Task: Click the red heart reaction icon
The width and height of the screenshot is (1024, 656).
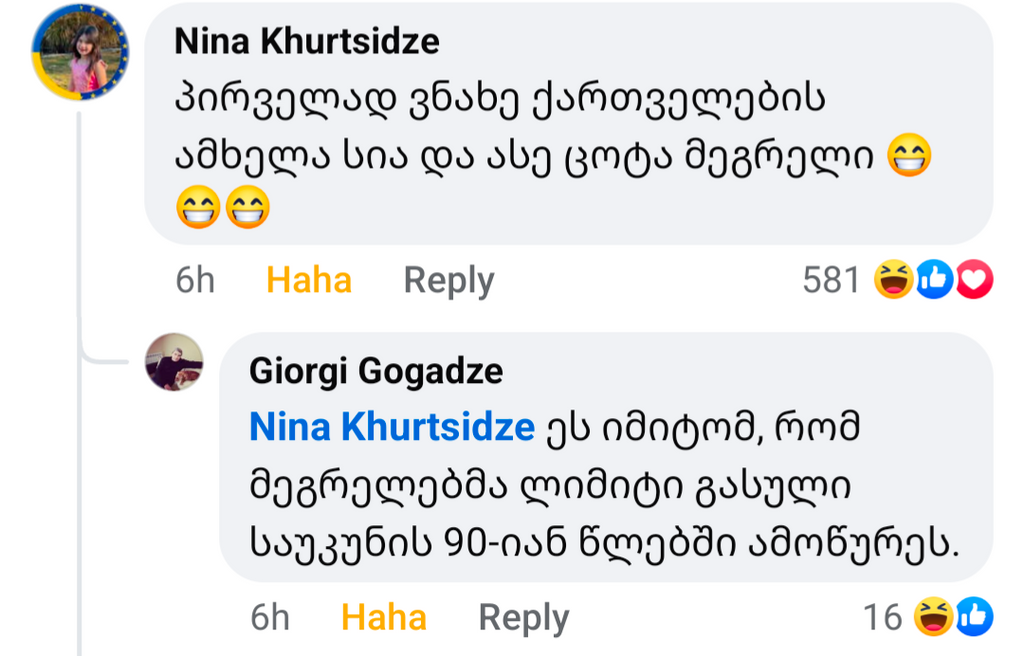Action: coord(973,280)
